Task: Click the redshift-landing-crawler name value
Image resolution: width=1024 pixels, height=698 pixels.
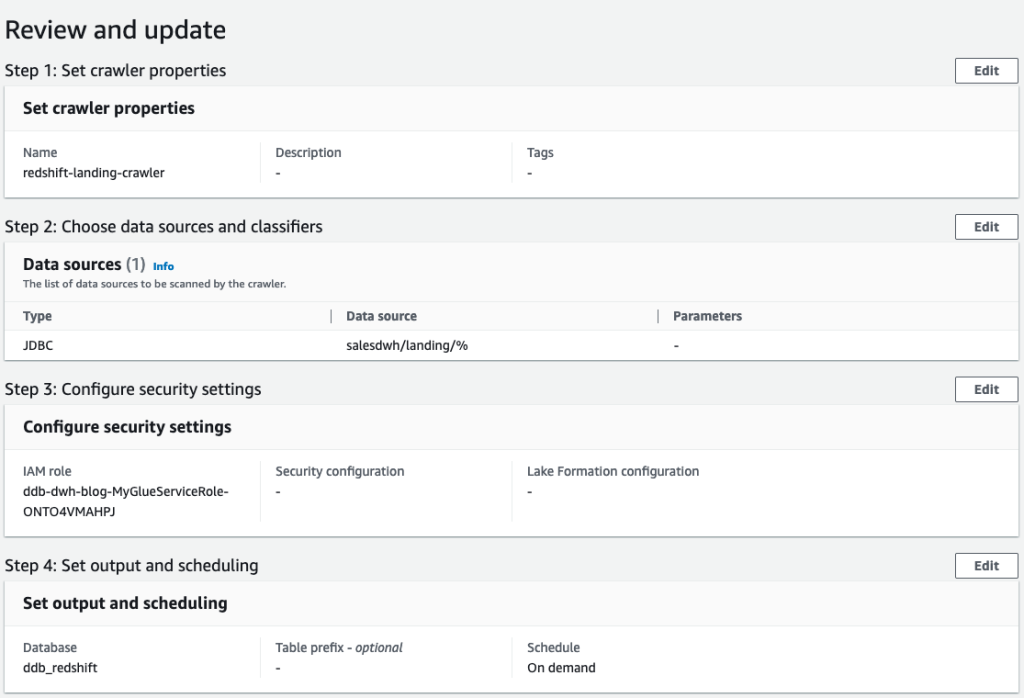Action: (93, 172)
